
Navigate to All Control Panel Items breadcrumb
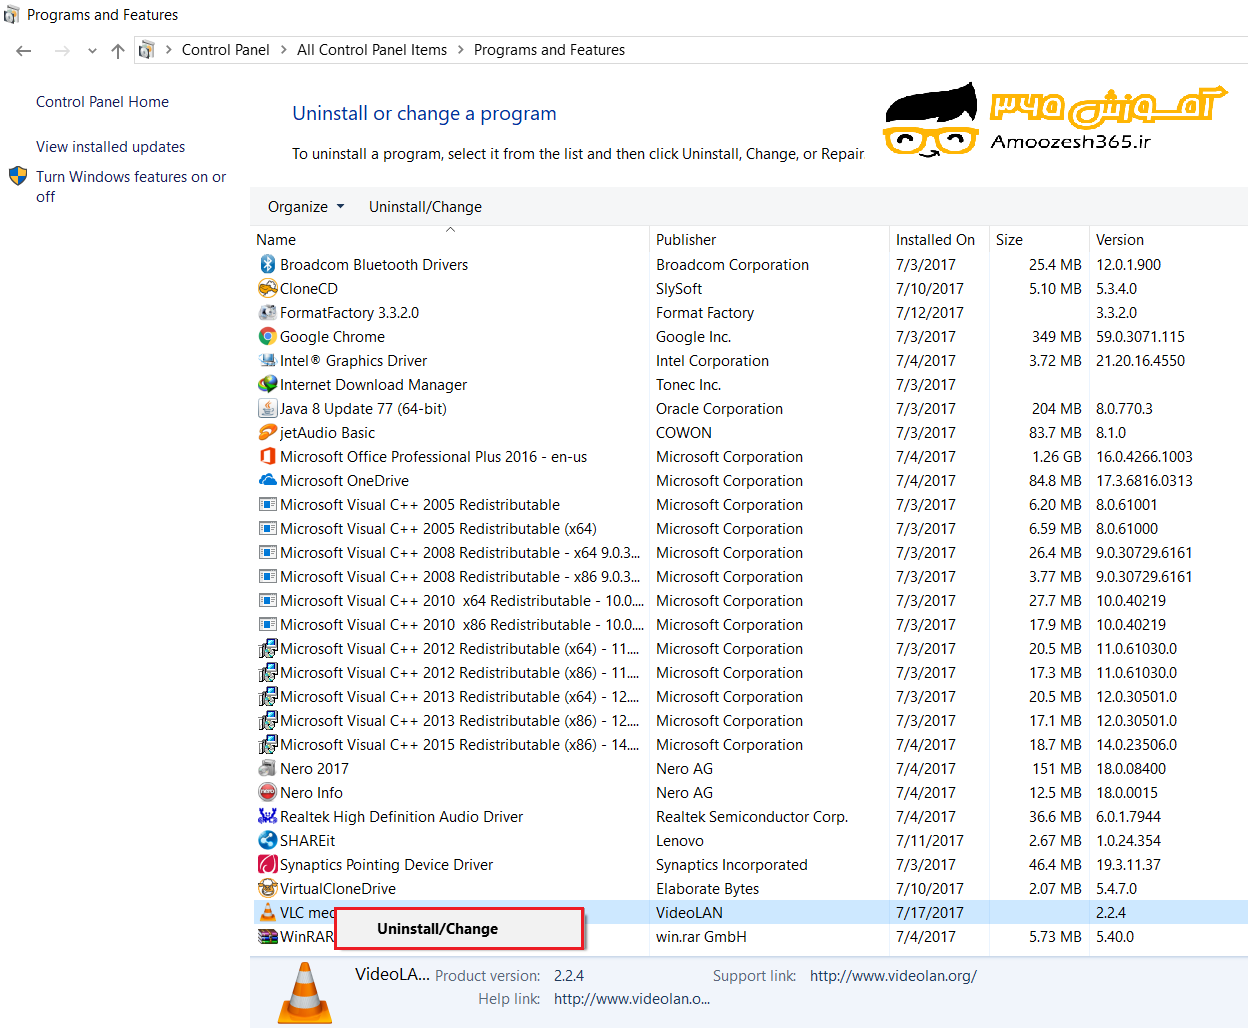[372, 50]
